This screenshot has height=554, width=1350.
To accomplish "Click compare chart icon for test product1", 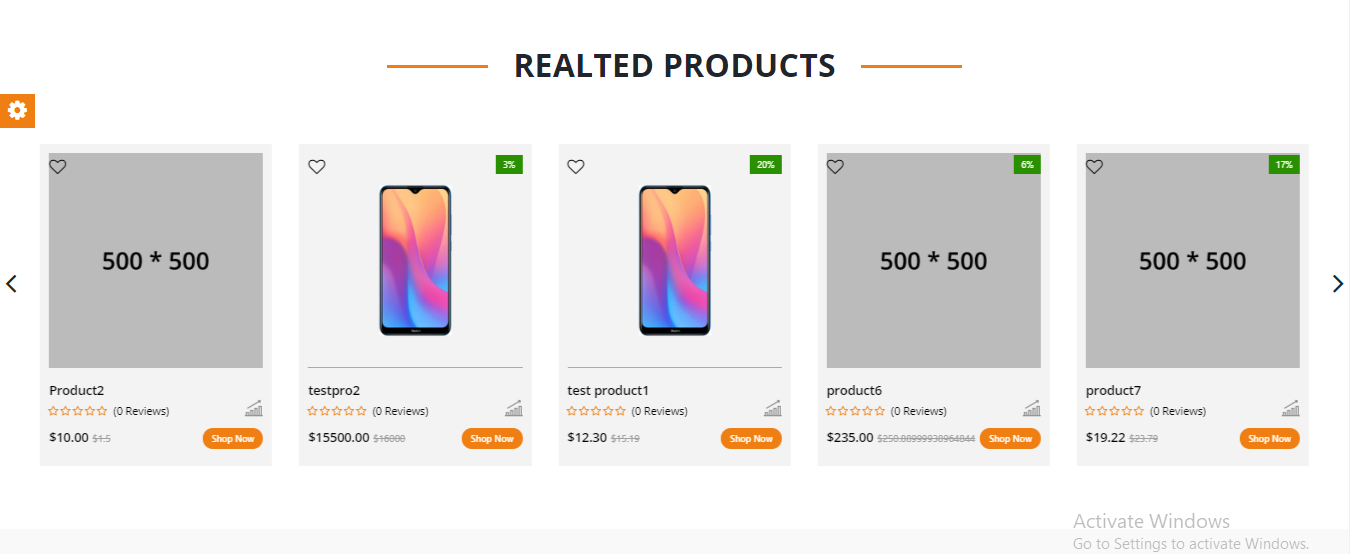I will click(x=773, y=408).
